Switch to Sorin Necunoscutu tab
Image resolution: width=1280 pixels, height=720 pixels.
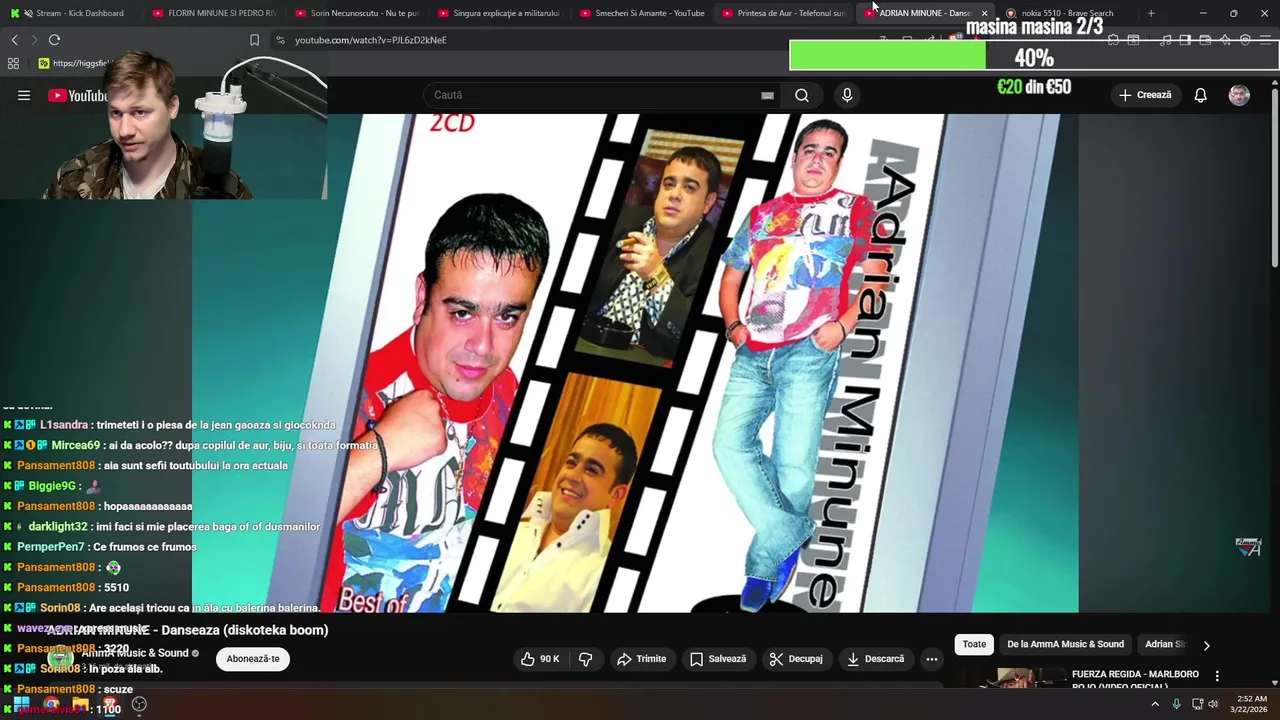pyautogui.click(x=357, y=13)
